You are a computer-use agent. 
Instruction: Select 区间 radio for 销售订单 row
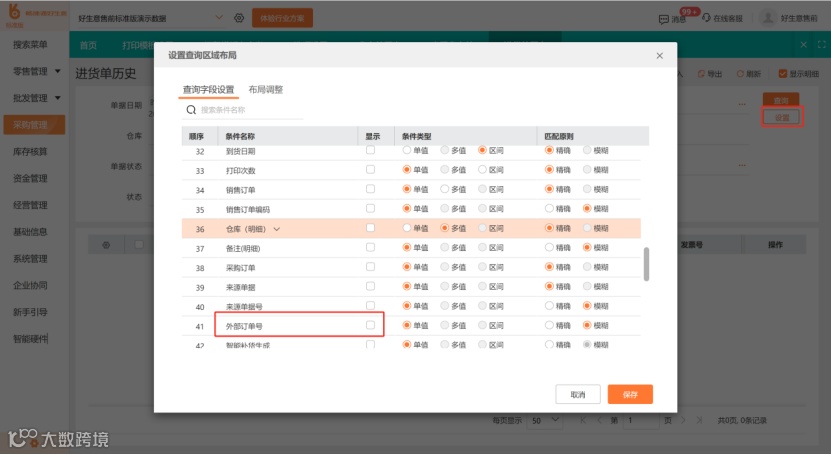[482, 189]
